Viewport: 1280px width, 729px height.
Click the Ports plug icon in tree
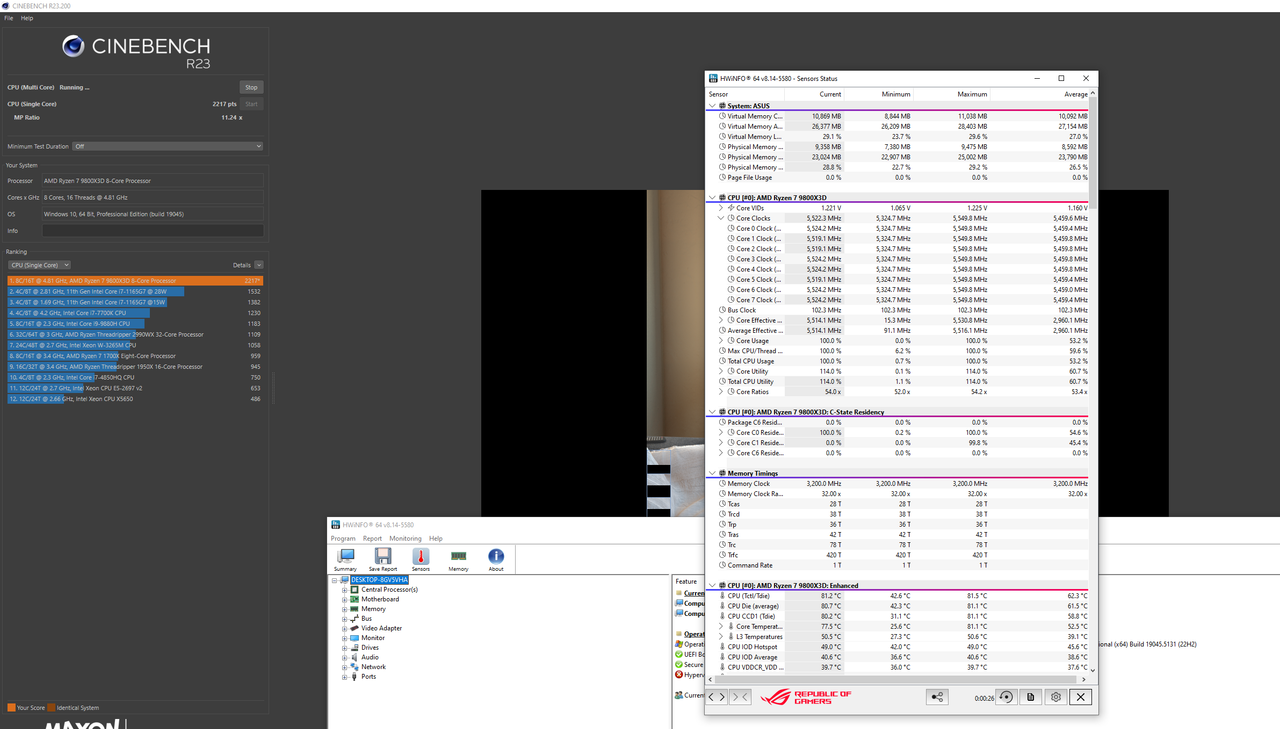354,676
